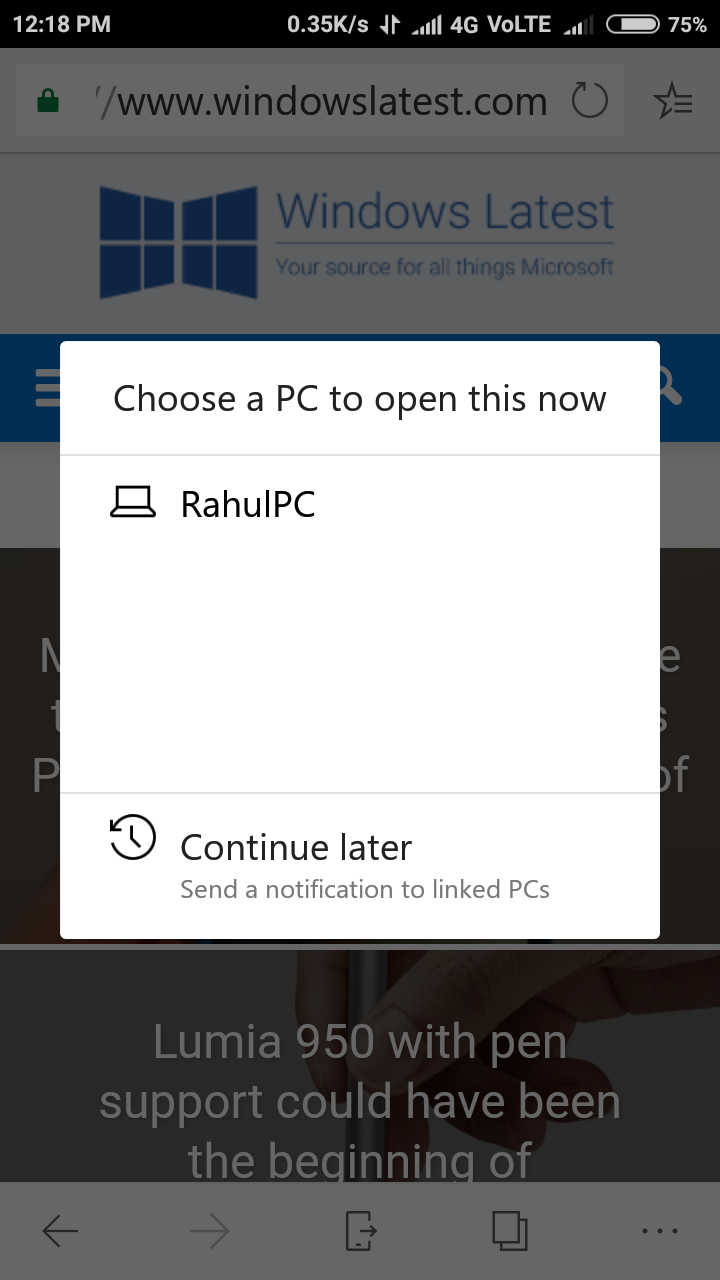Viewport: 720px width, 1280px height.
Task: Tap the Send a notification to linked PCs text
Action: point(365,889)
